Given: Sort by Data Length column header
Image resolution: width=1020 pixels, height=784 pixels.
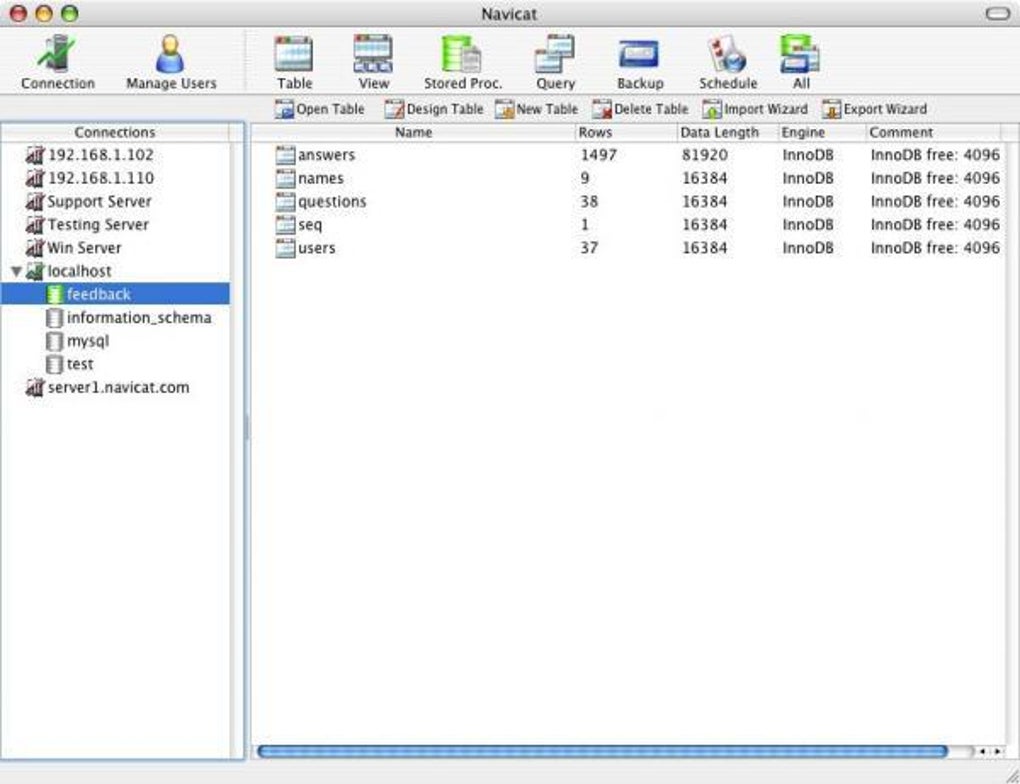Looking at the screenshot, I should click(727, 132).
